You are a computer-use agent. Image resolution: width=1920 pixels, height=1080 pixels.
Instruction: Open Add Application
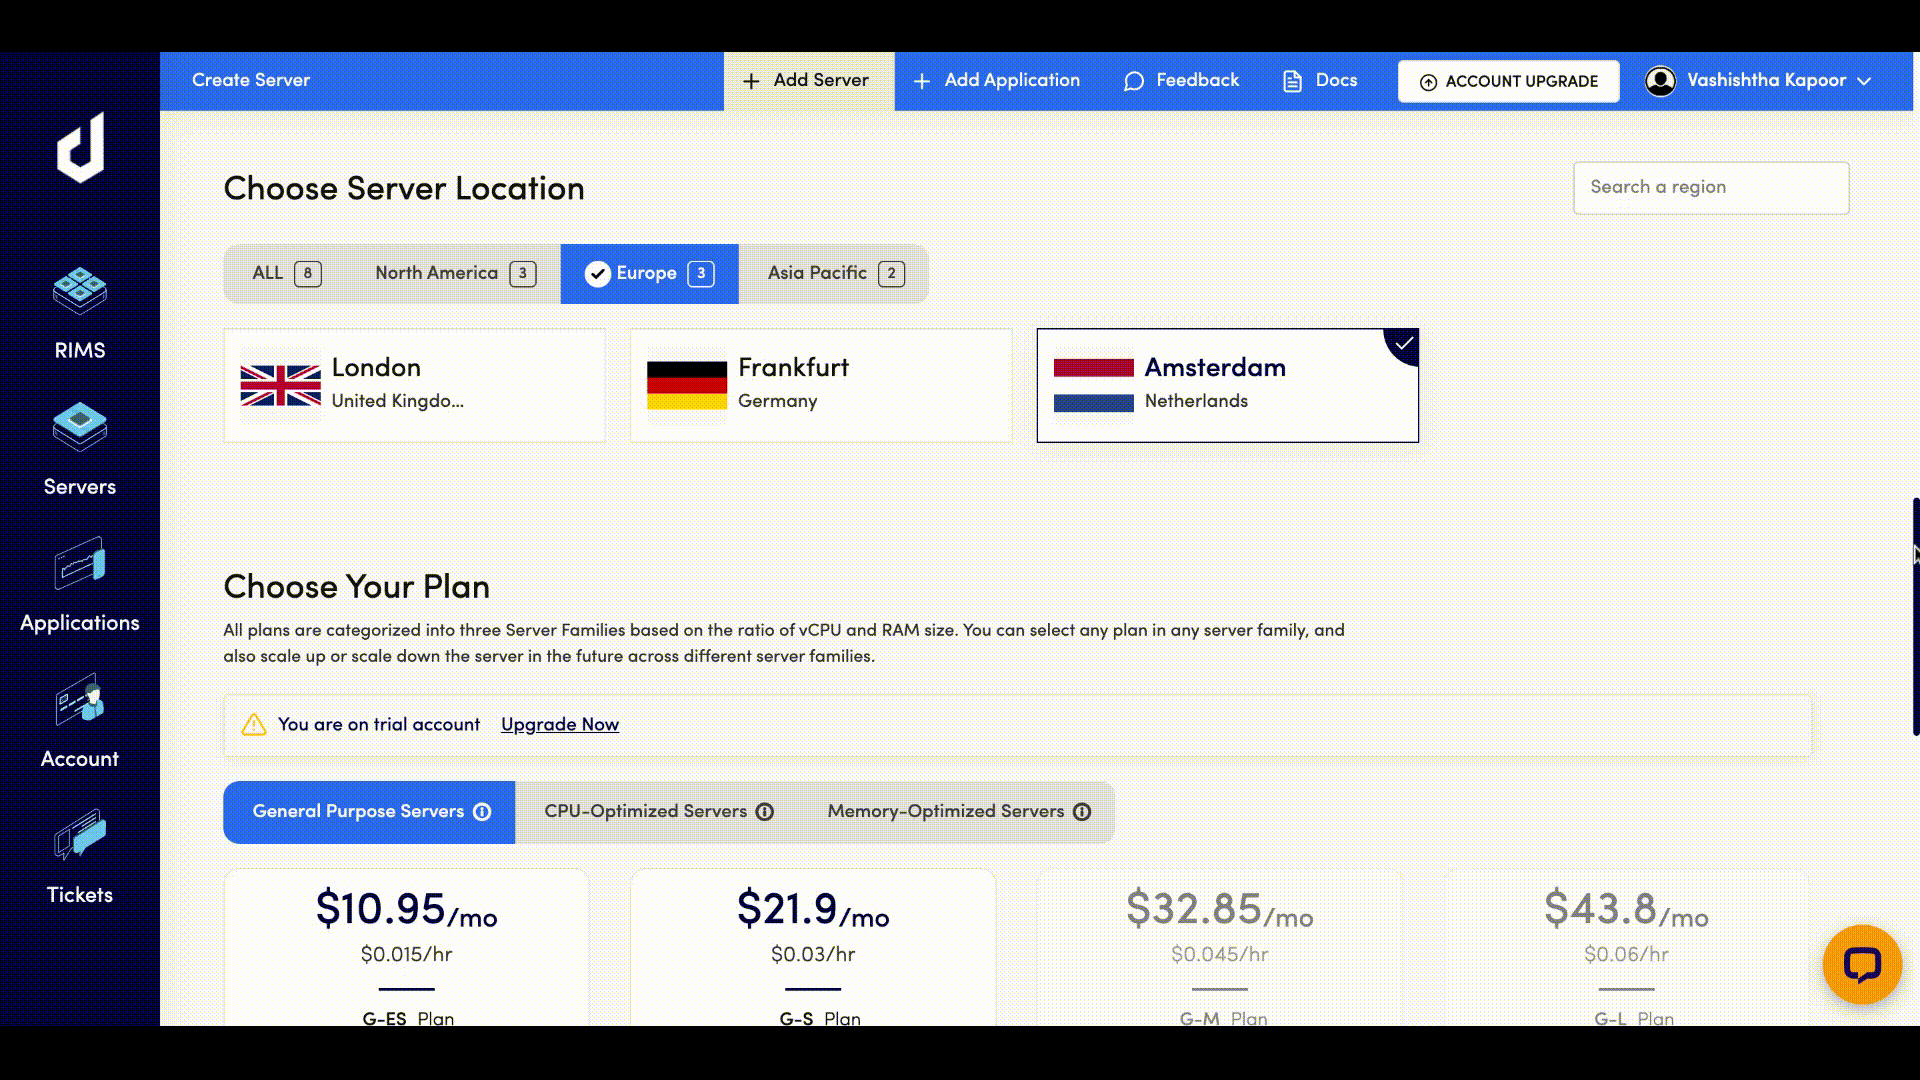(996, 81)
